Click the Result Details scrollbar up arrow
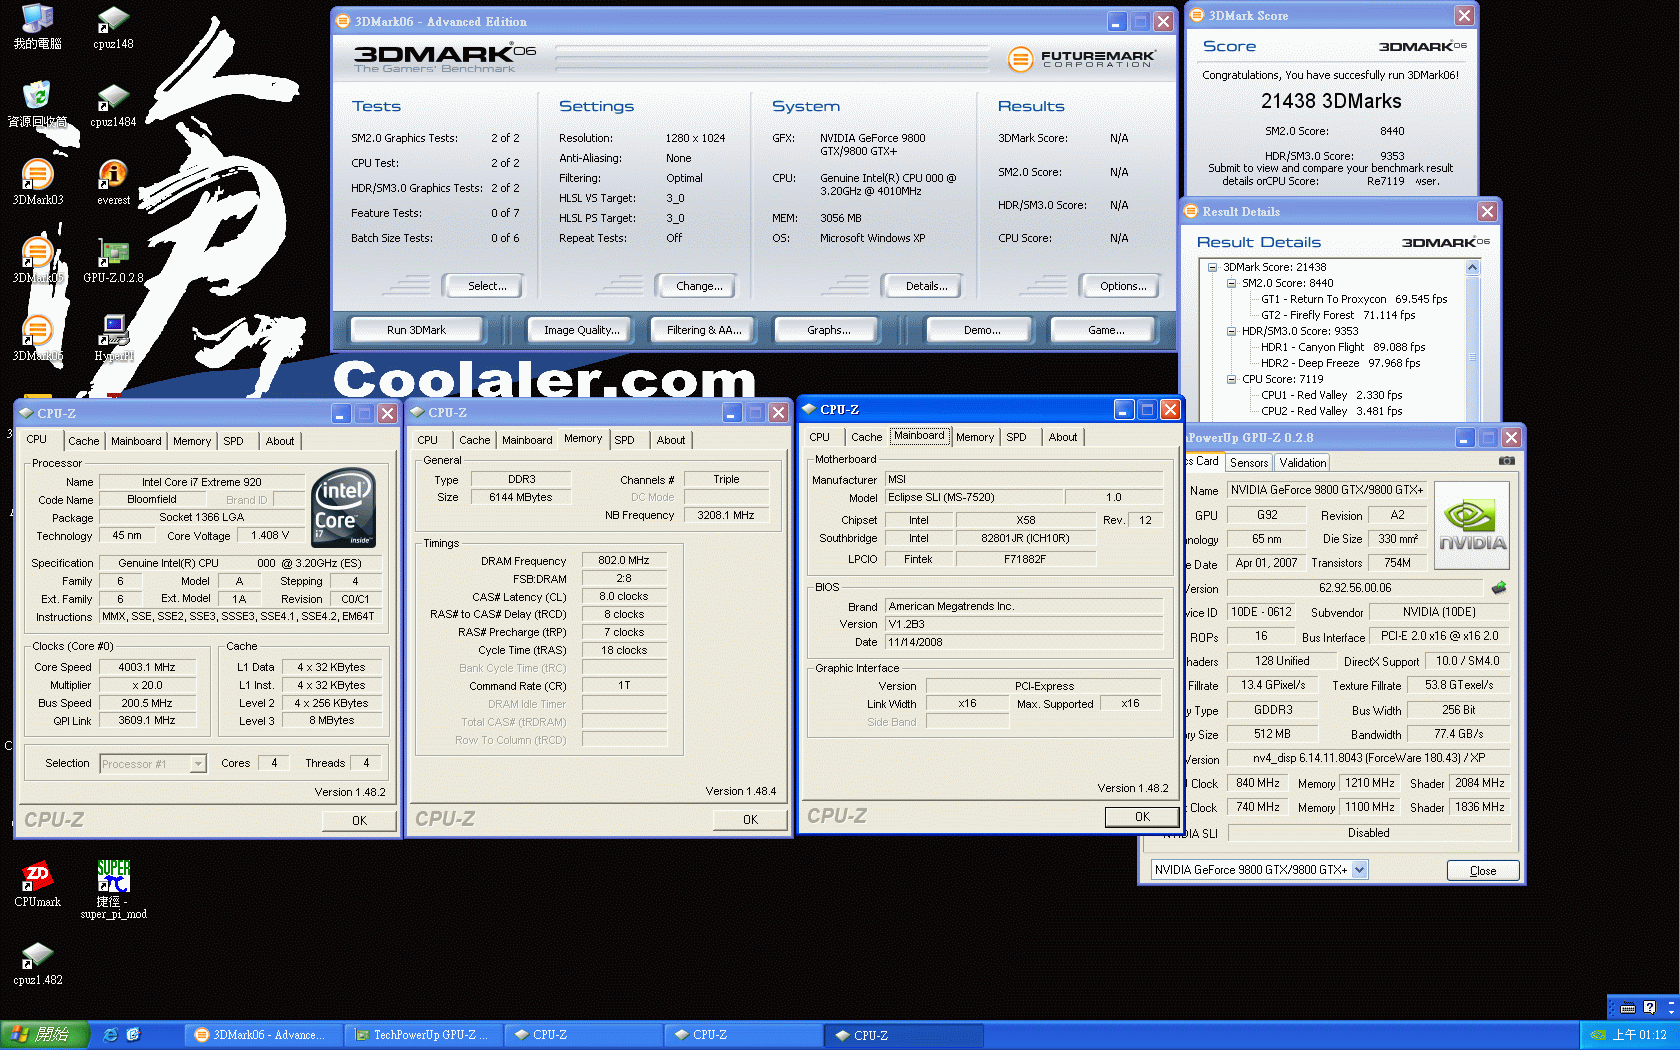 (1472, 268)
